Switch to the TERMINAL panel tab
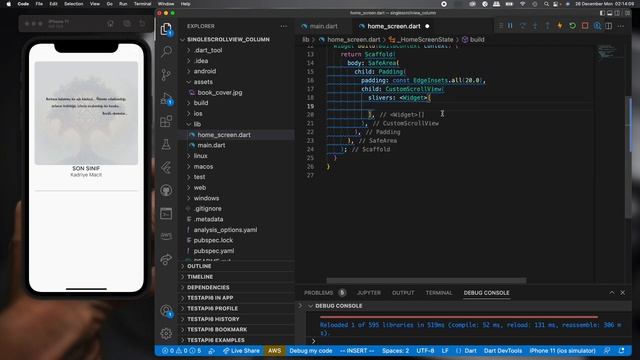Image resolution: width=640 pixels, height=360 pixels. [439, 293]
